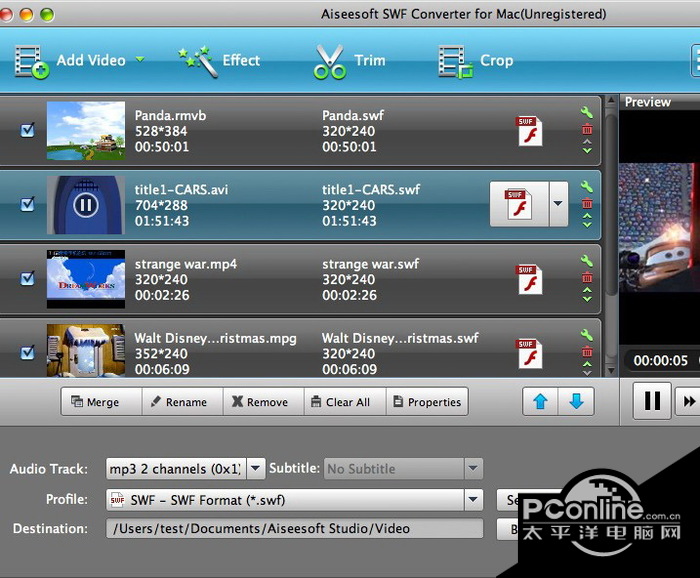Screen dimensions: 700x578
Task: Select the Panda.swf output name
Action: (x=353, y=116)
